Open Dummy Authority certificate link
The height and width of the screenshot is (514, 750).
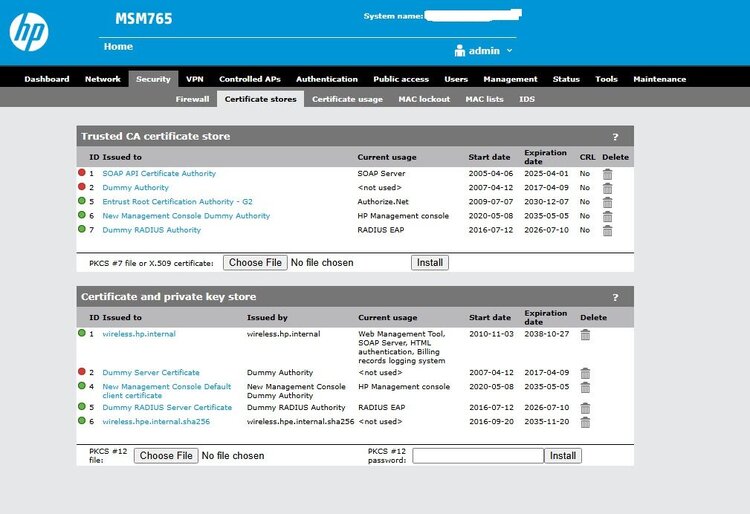pos(135,187)
